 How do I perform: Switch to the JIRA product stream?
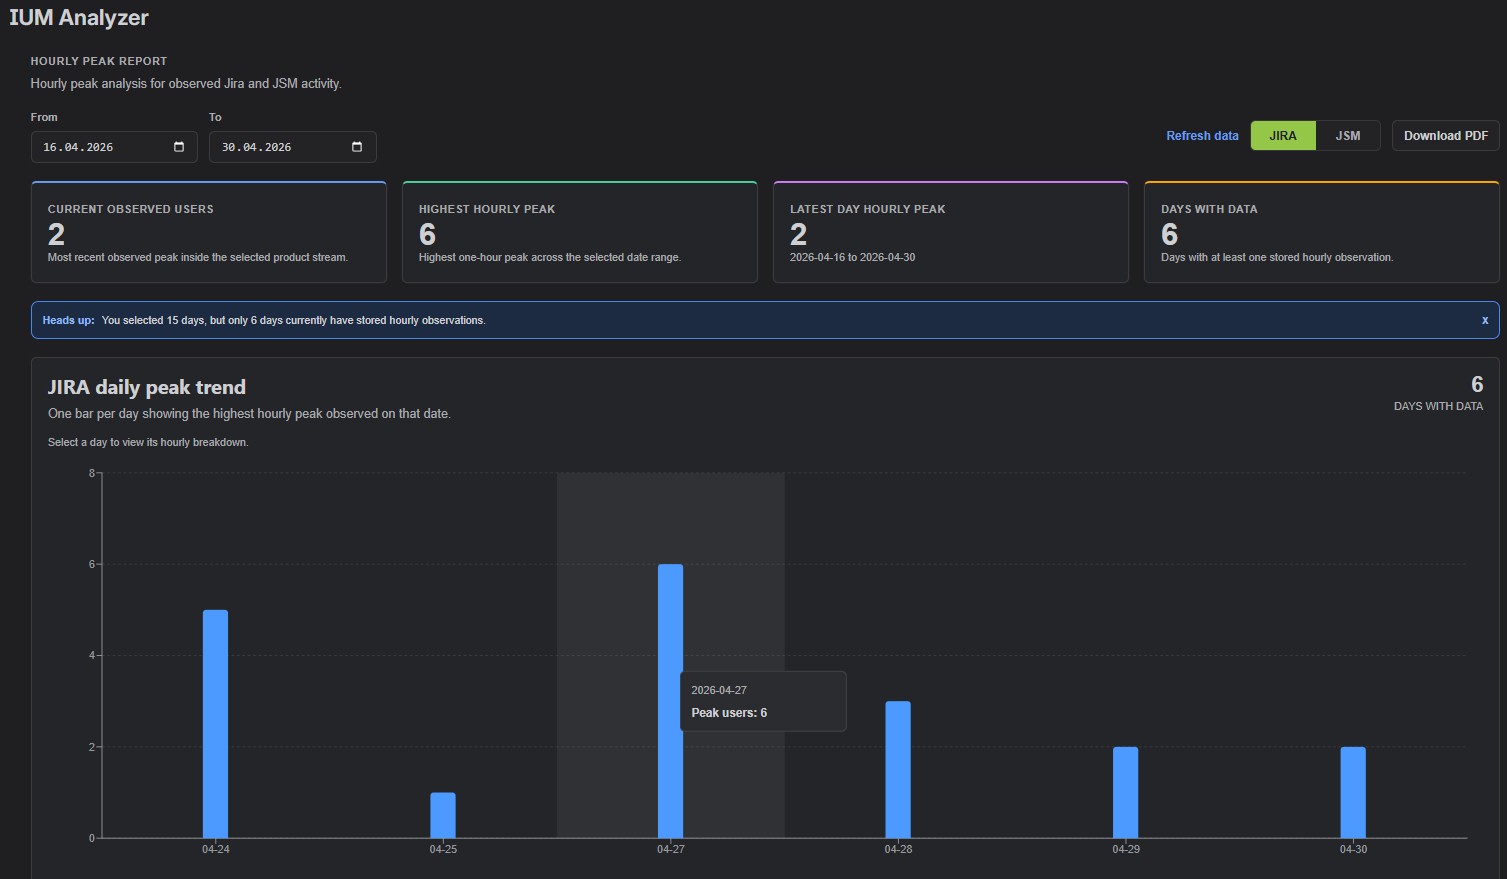click(1283, 136)
